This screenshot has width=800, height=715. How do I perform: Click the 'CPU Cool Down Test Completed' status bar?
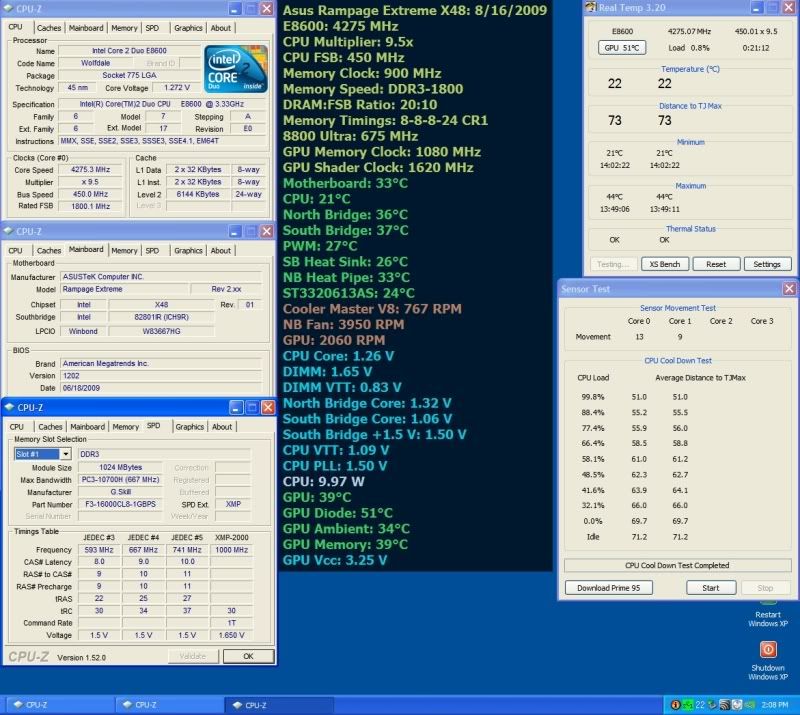(677, 565)
